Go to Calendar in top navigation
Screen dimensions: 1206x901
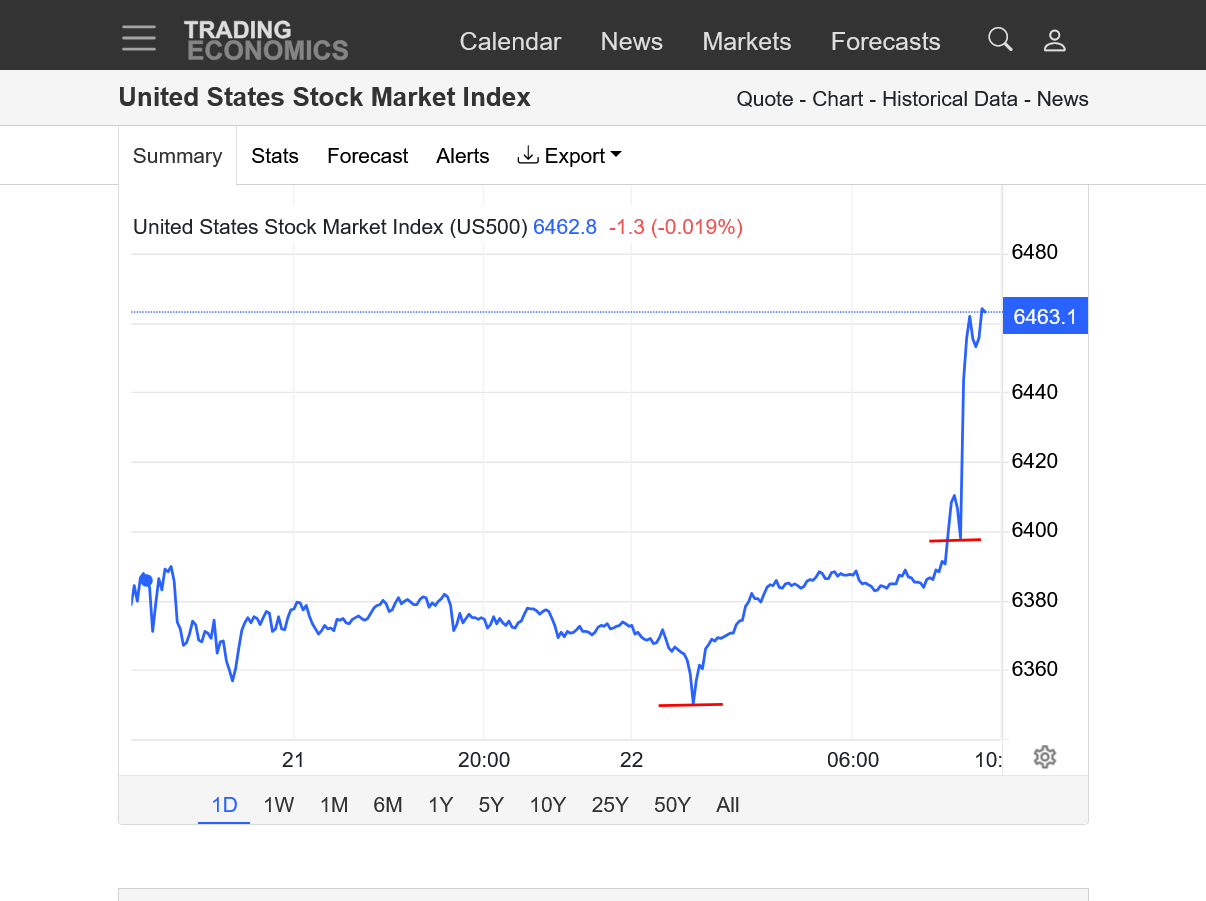tap(510, 41)
